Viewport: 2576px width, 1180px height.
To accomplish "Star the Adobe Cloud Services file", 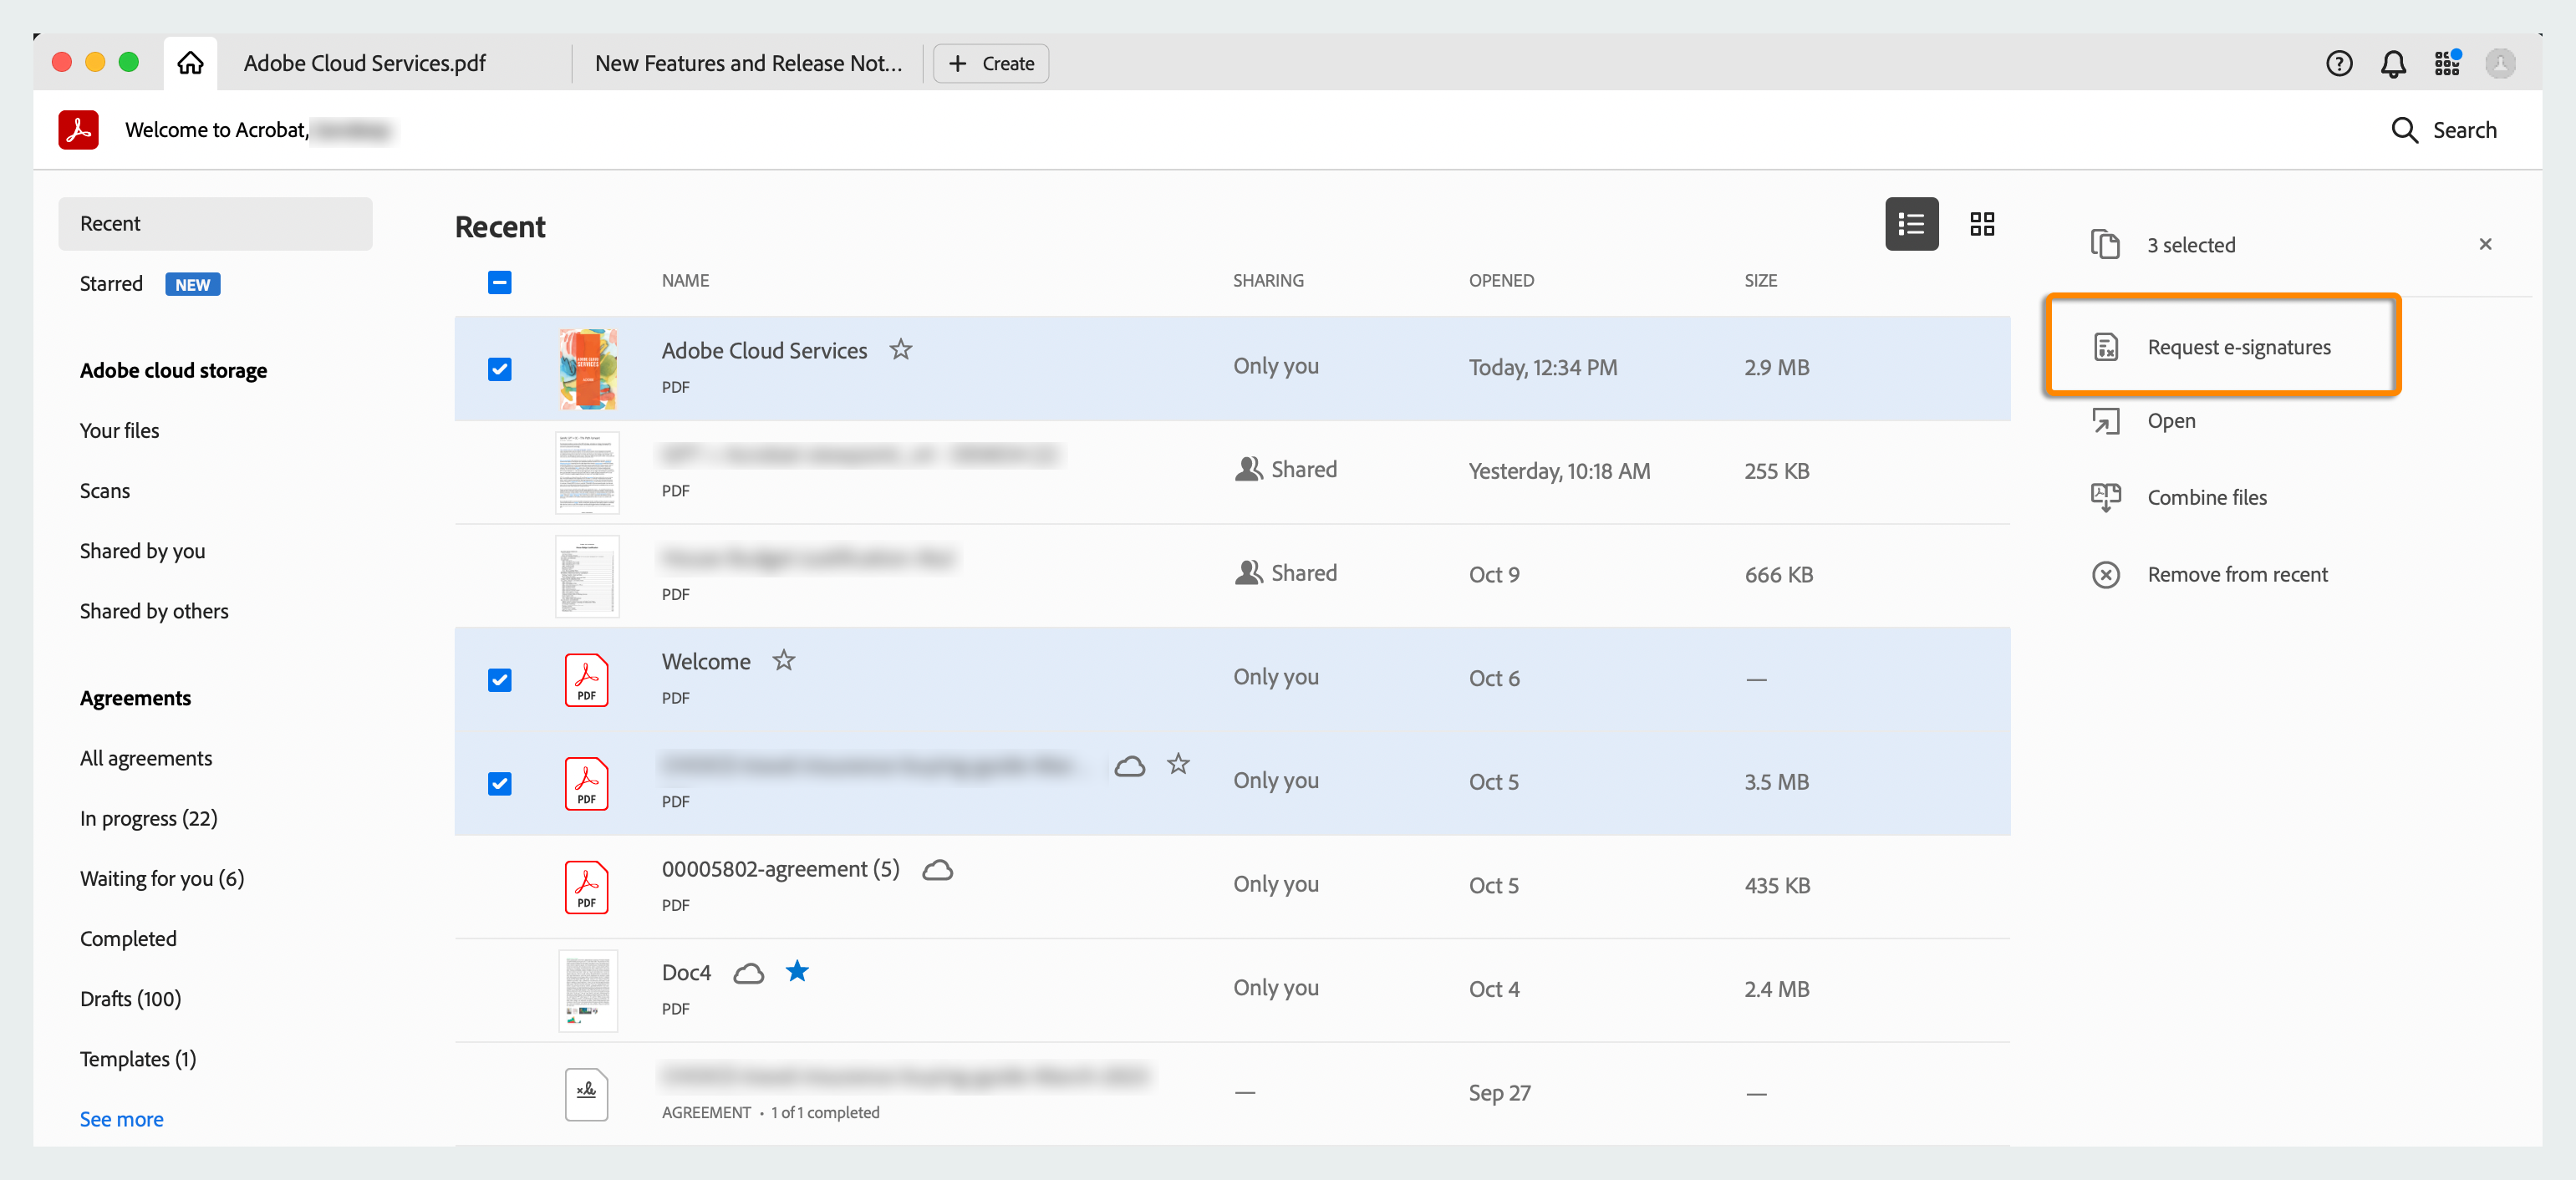I will (900, 349).
